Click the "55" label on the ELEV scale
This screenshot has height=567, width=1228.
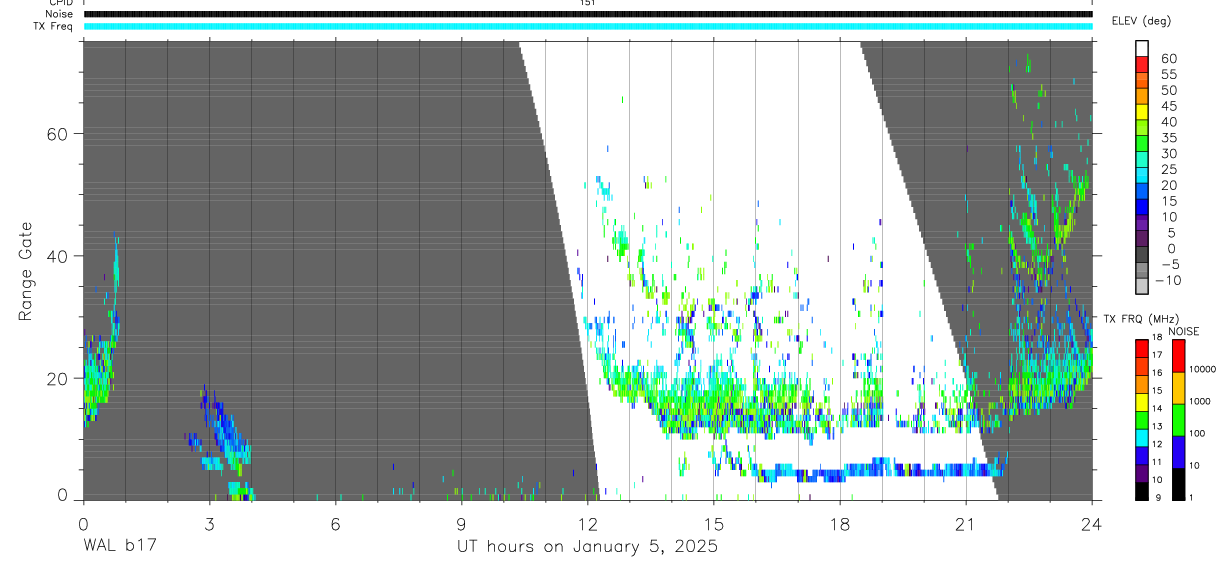(1169, 74)
